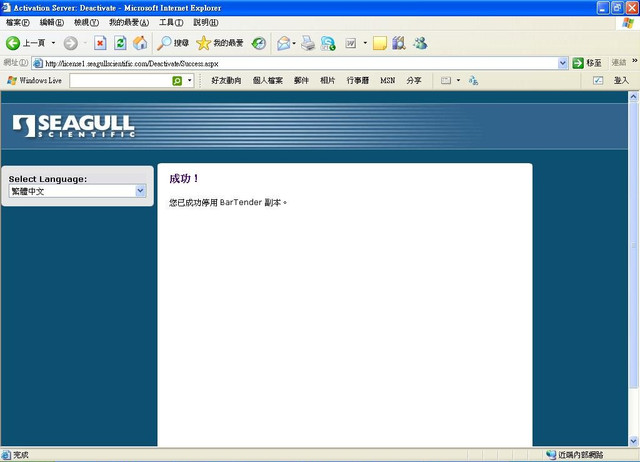Open the History icon
640x462 pixels.
(x=259, y=43)
